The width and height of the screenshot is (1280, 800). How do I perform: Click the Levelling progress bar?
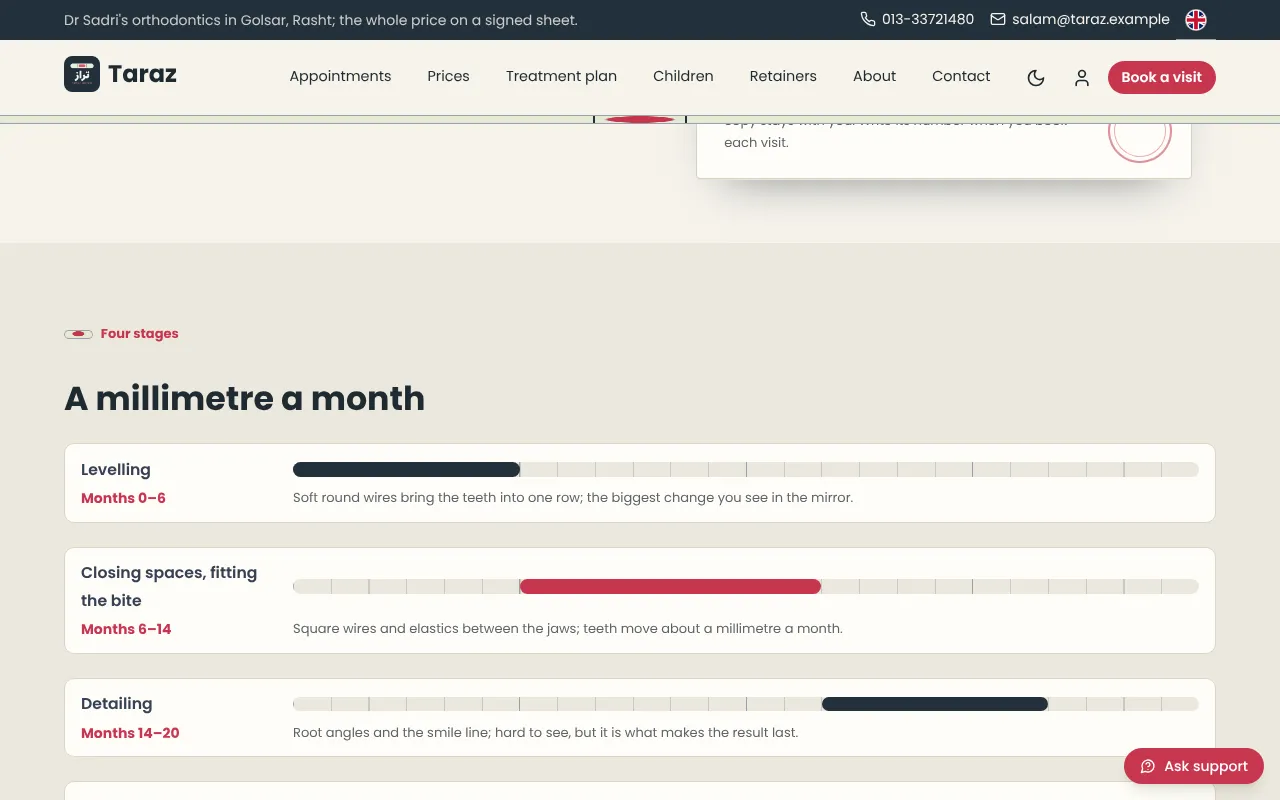point(406,470)
